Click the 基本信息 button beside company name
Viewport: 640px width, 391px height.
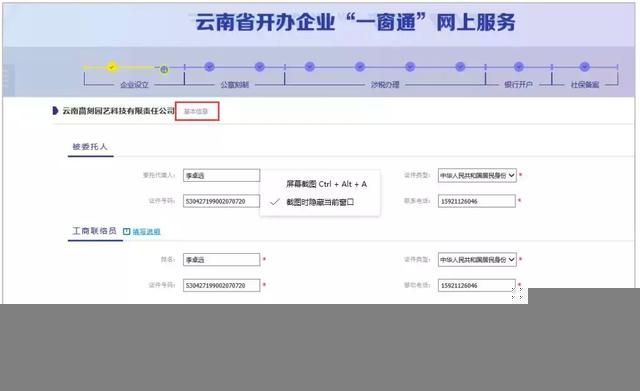197,111
